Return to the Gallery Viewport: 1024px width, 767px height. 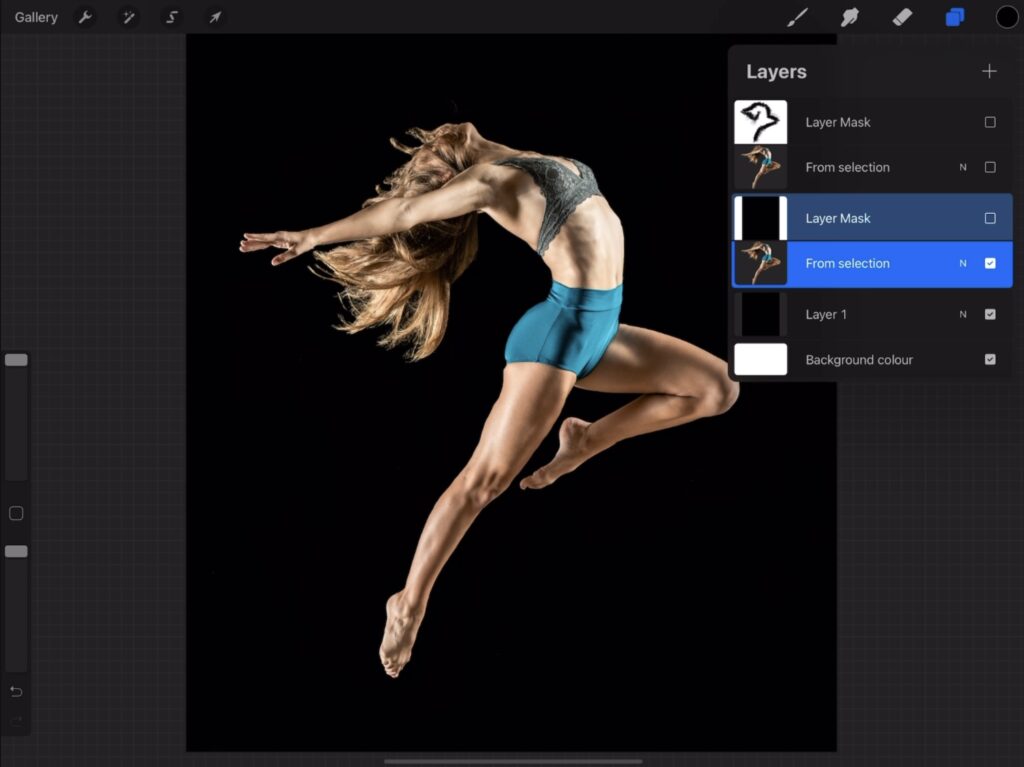[x=36, y=17]
